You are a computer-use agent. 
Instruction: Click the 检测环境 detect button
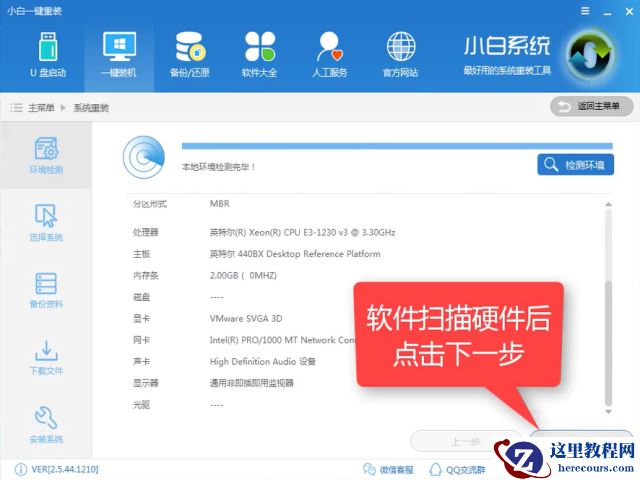pos(575,165)
